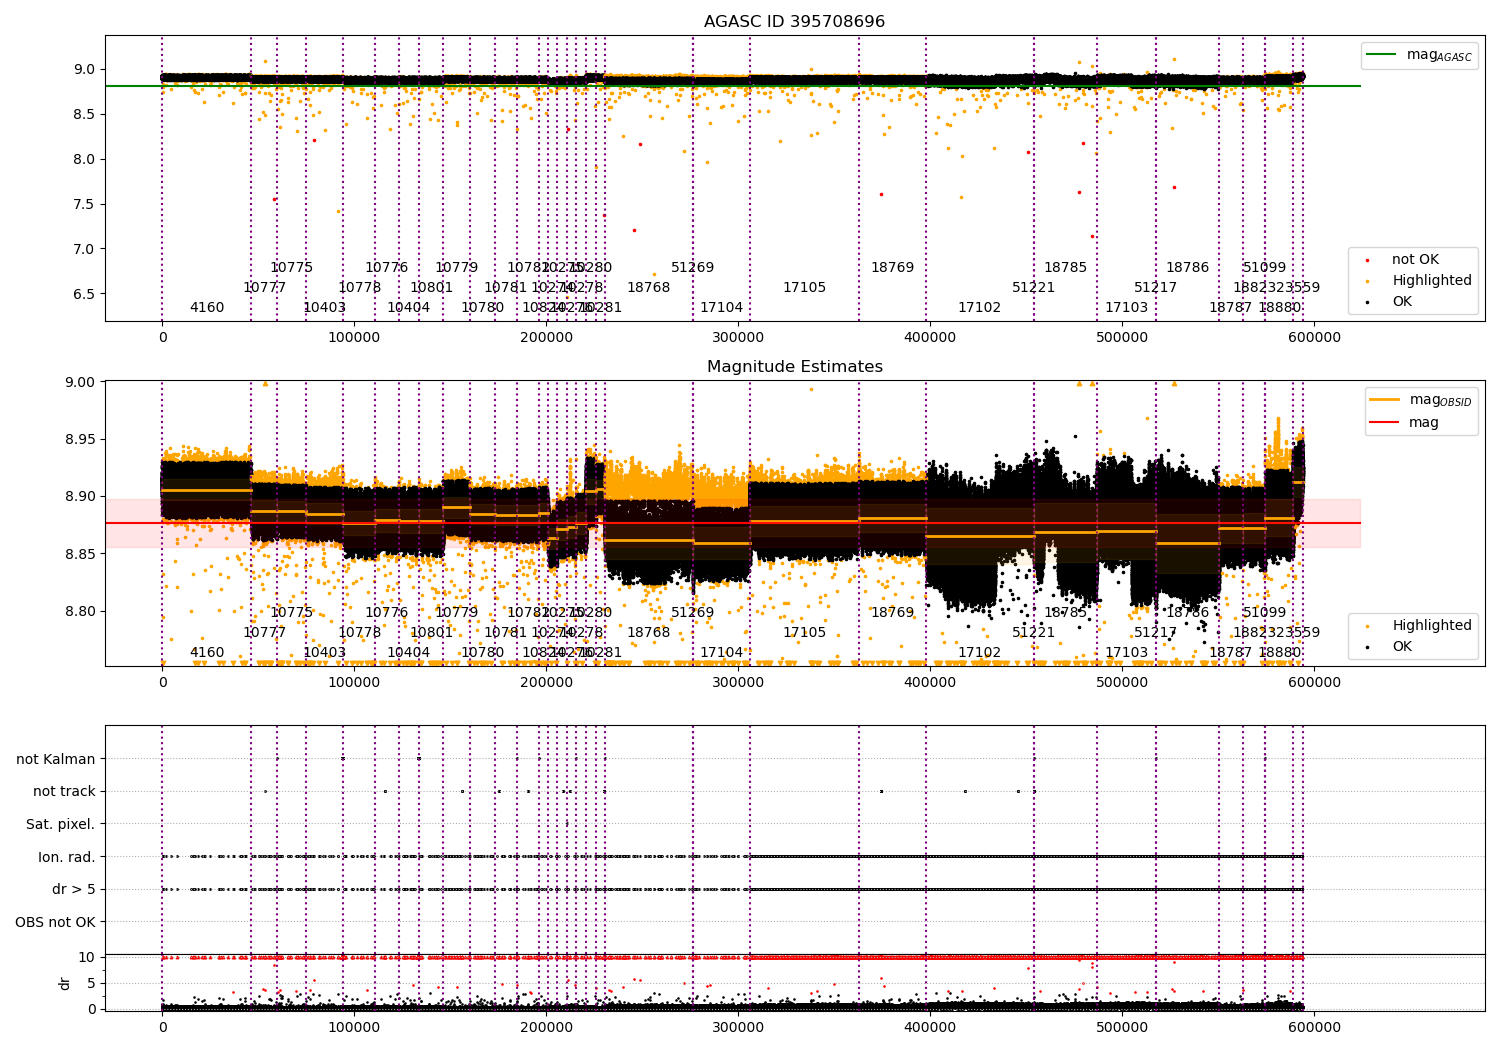Click the 9.0 tick on top plot
This screenshot has height=1050, width=1500.
pyautogui.click(x=84, y=70)
